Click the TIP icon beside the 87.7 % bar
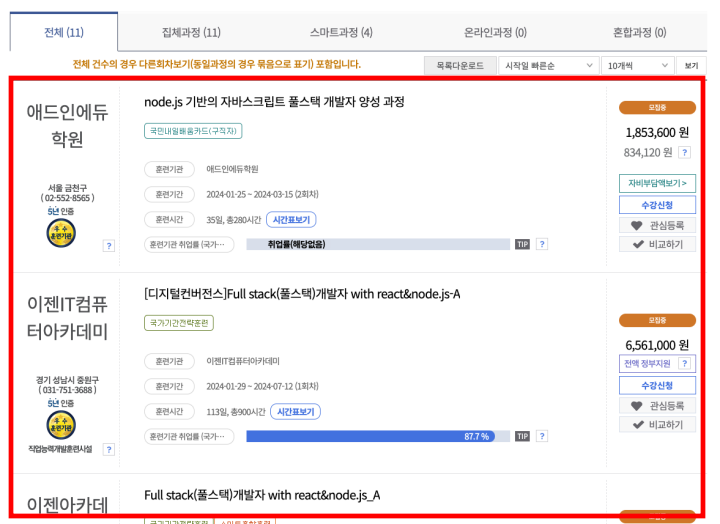The height and width of the screenshot is (524, 720). [x=523, y=436]
